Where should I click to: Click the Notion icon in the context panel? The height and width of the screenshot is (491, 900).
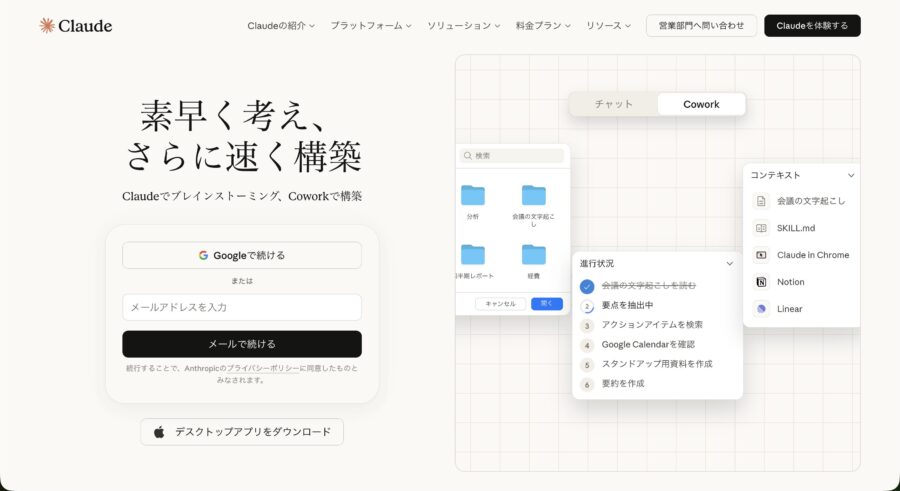pyautogui.click(x=761, y=282)
